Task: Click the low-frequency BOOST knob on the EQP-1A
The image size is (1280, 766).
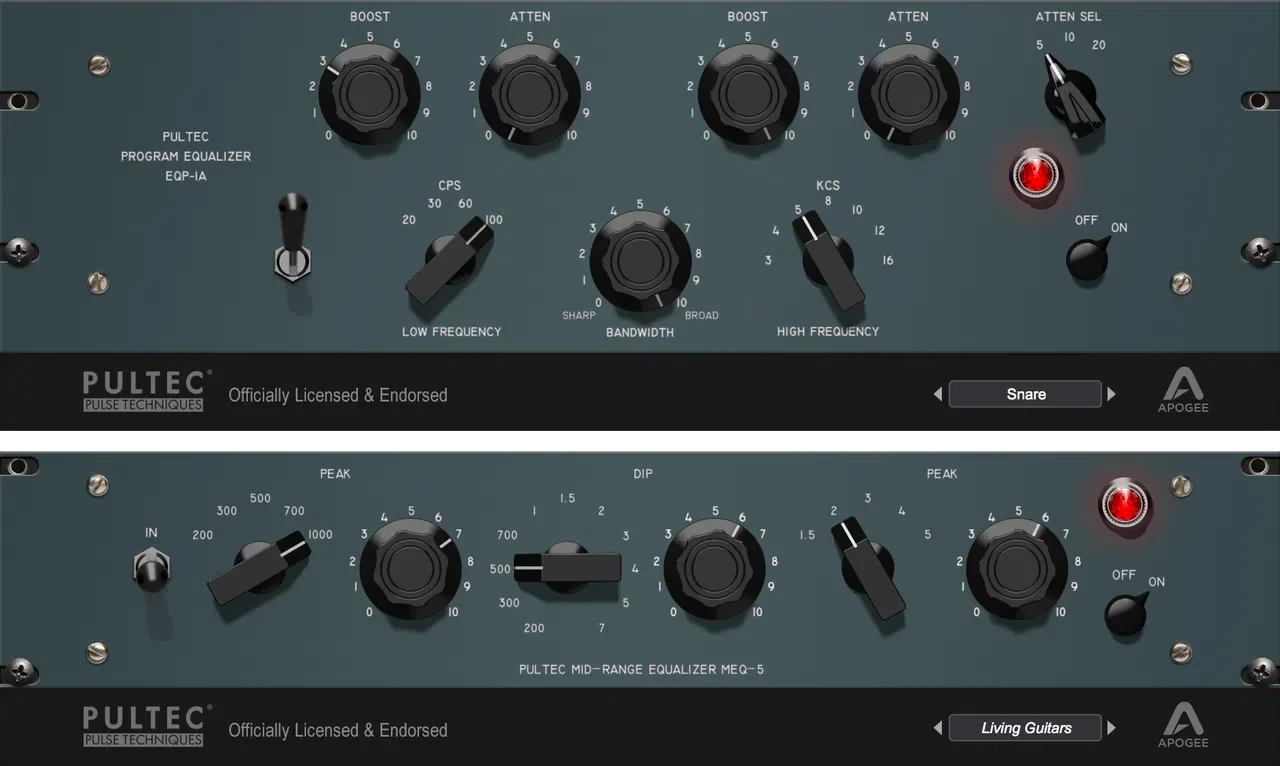Action: [370, 94]
